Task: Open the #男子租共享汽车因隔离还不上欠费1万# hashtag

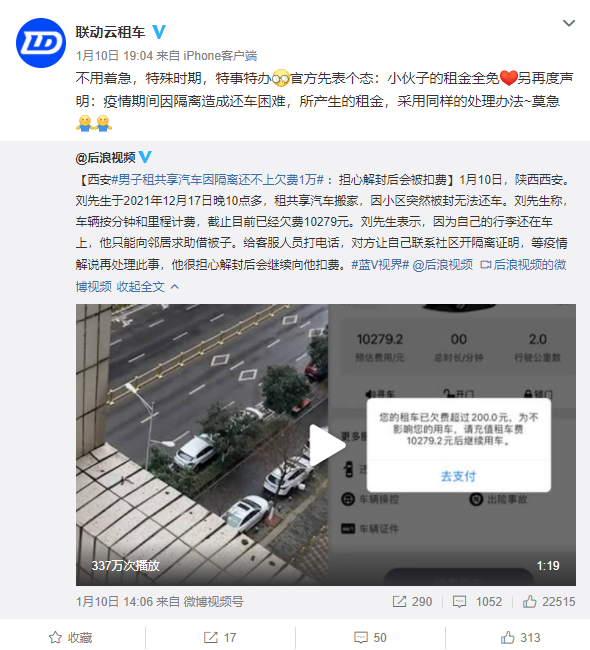Action: (218, 179)
